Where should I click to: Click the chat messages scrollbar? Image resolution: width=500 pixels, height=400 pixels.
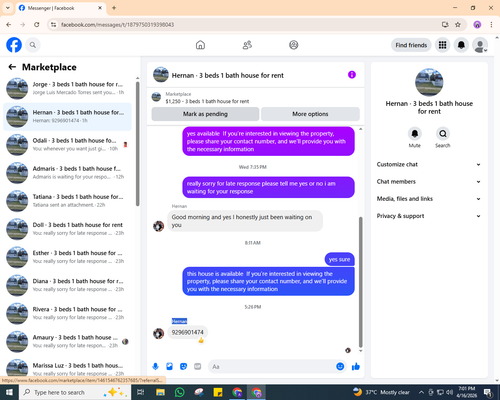(360, 282)
